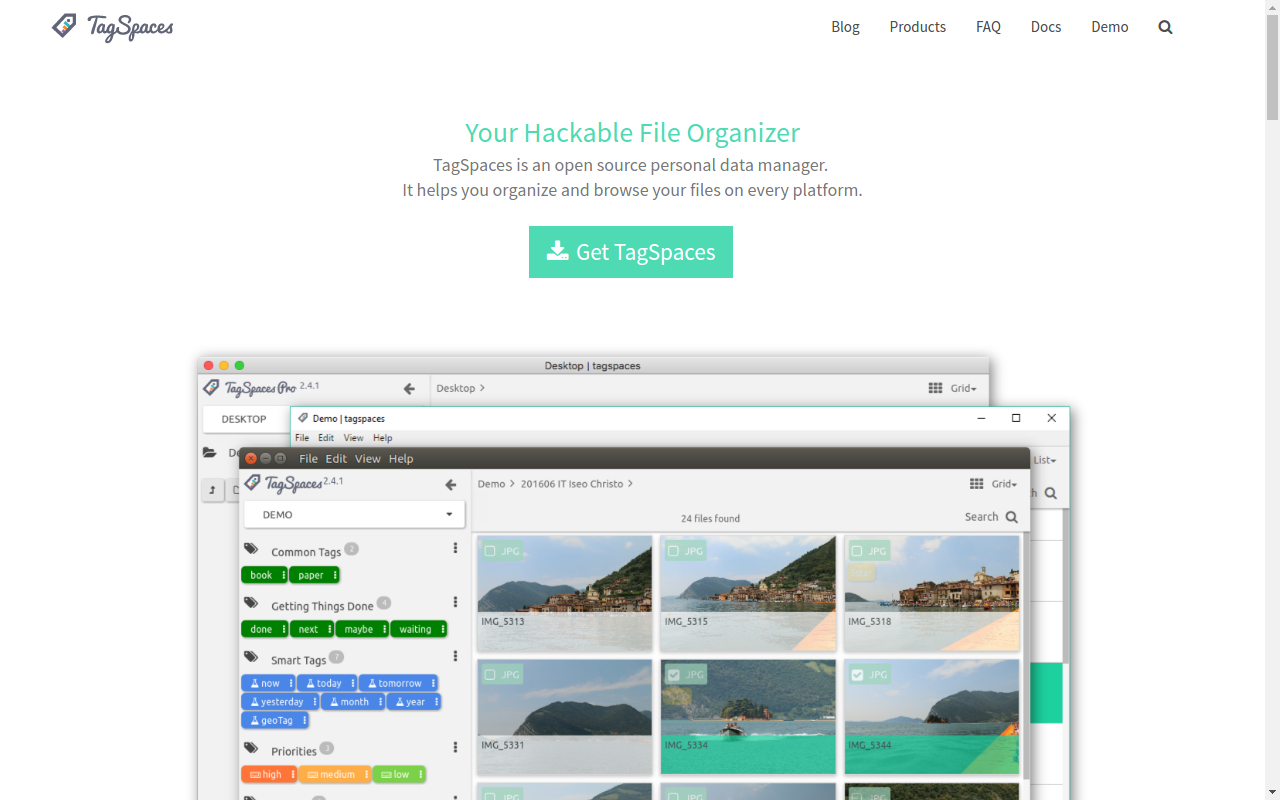Open the three-dot menu for Common Tags

pyautogui.click(x=455, y=548)
